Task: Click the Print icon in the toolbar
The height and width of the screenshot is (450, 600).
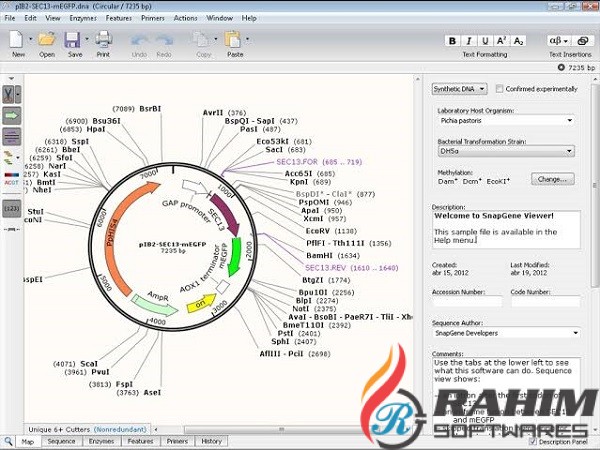Action: click(103, 40)
